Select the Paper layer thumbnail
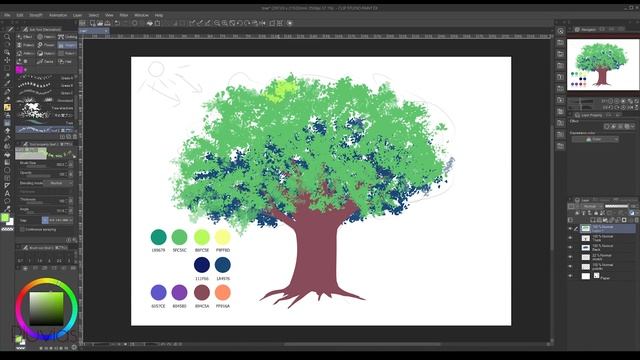The width and height of the screenshot is (640, 360). [586, 276]
